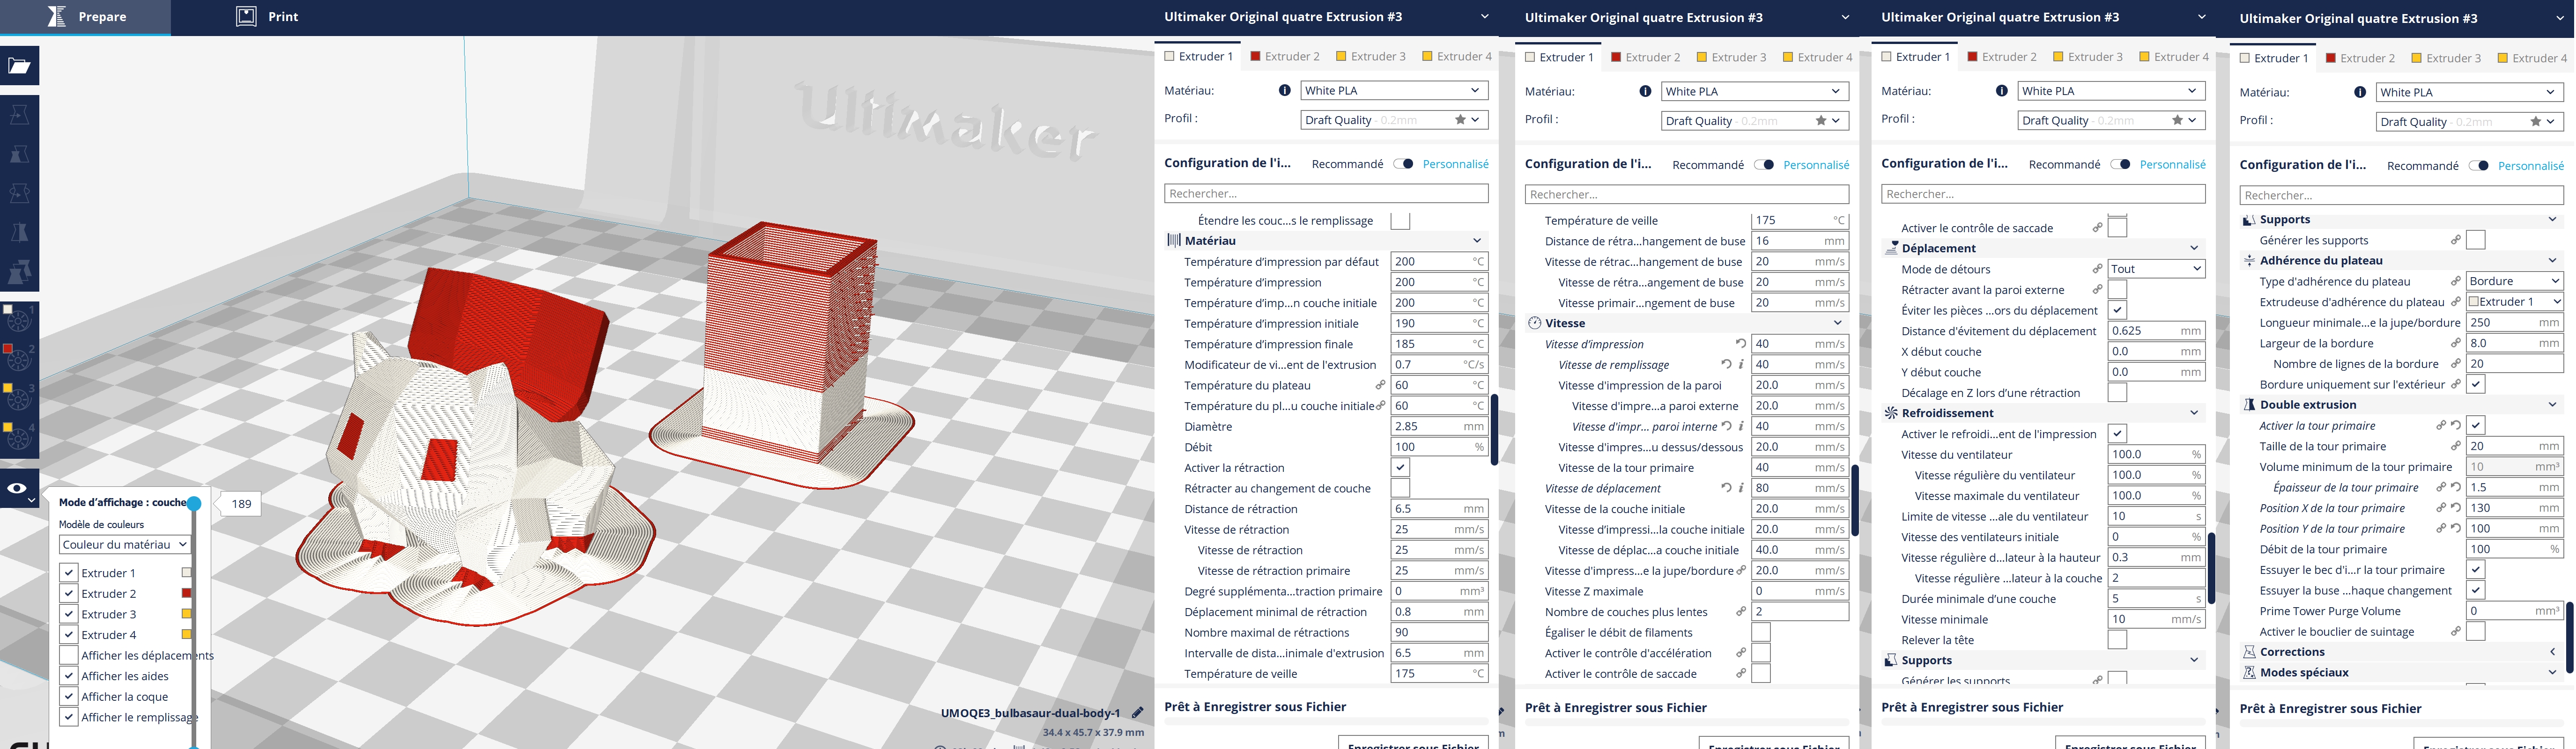
Task: Uncheck Bordure uniquement sur l'extérieur
Action: (2475, 385)
